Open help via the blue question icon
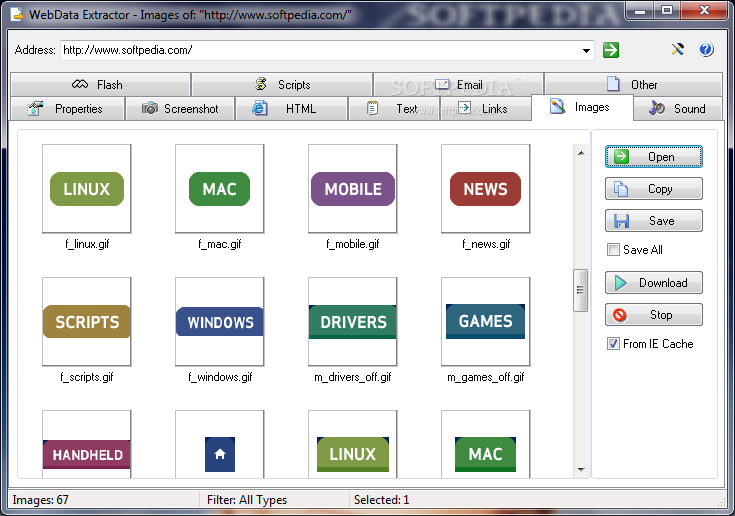This screenshot has height=516, width=735. [706, 49]
